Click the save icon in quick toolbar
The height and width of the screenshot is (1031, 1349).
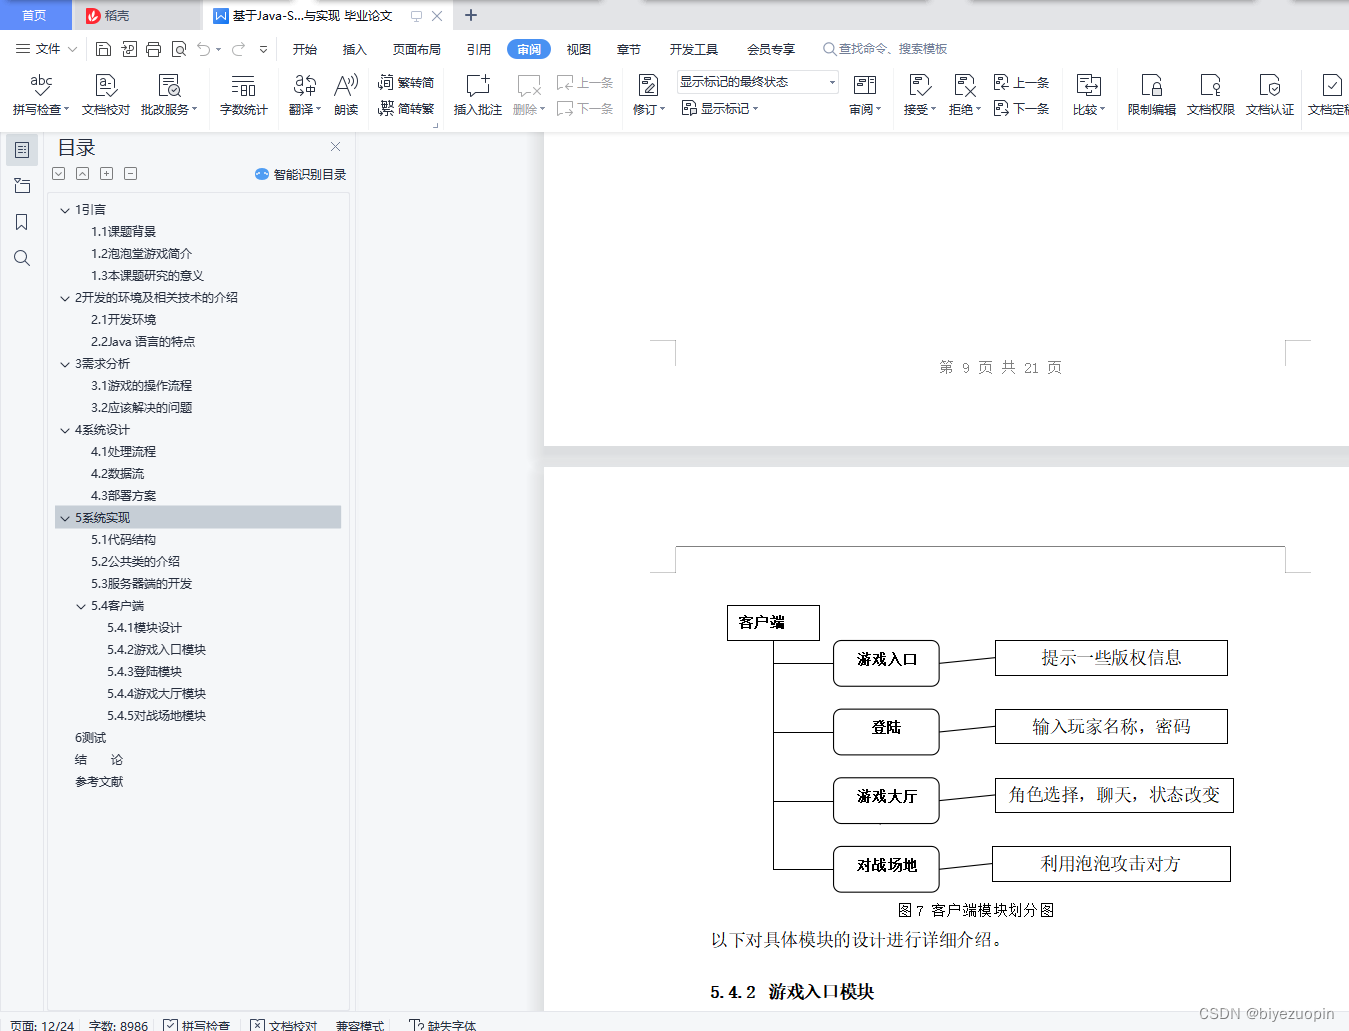click(x=103, y=49)
